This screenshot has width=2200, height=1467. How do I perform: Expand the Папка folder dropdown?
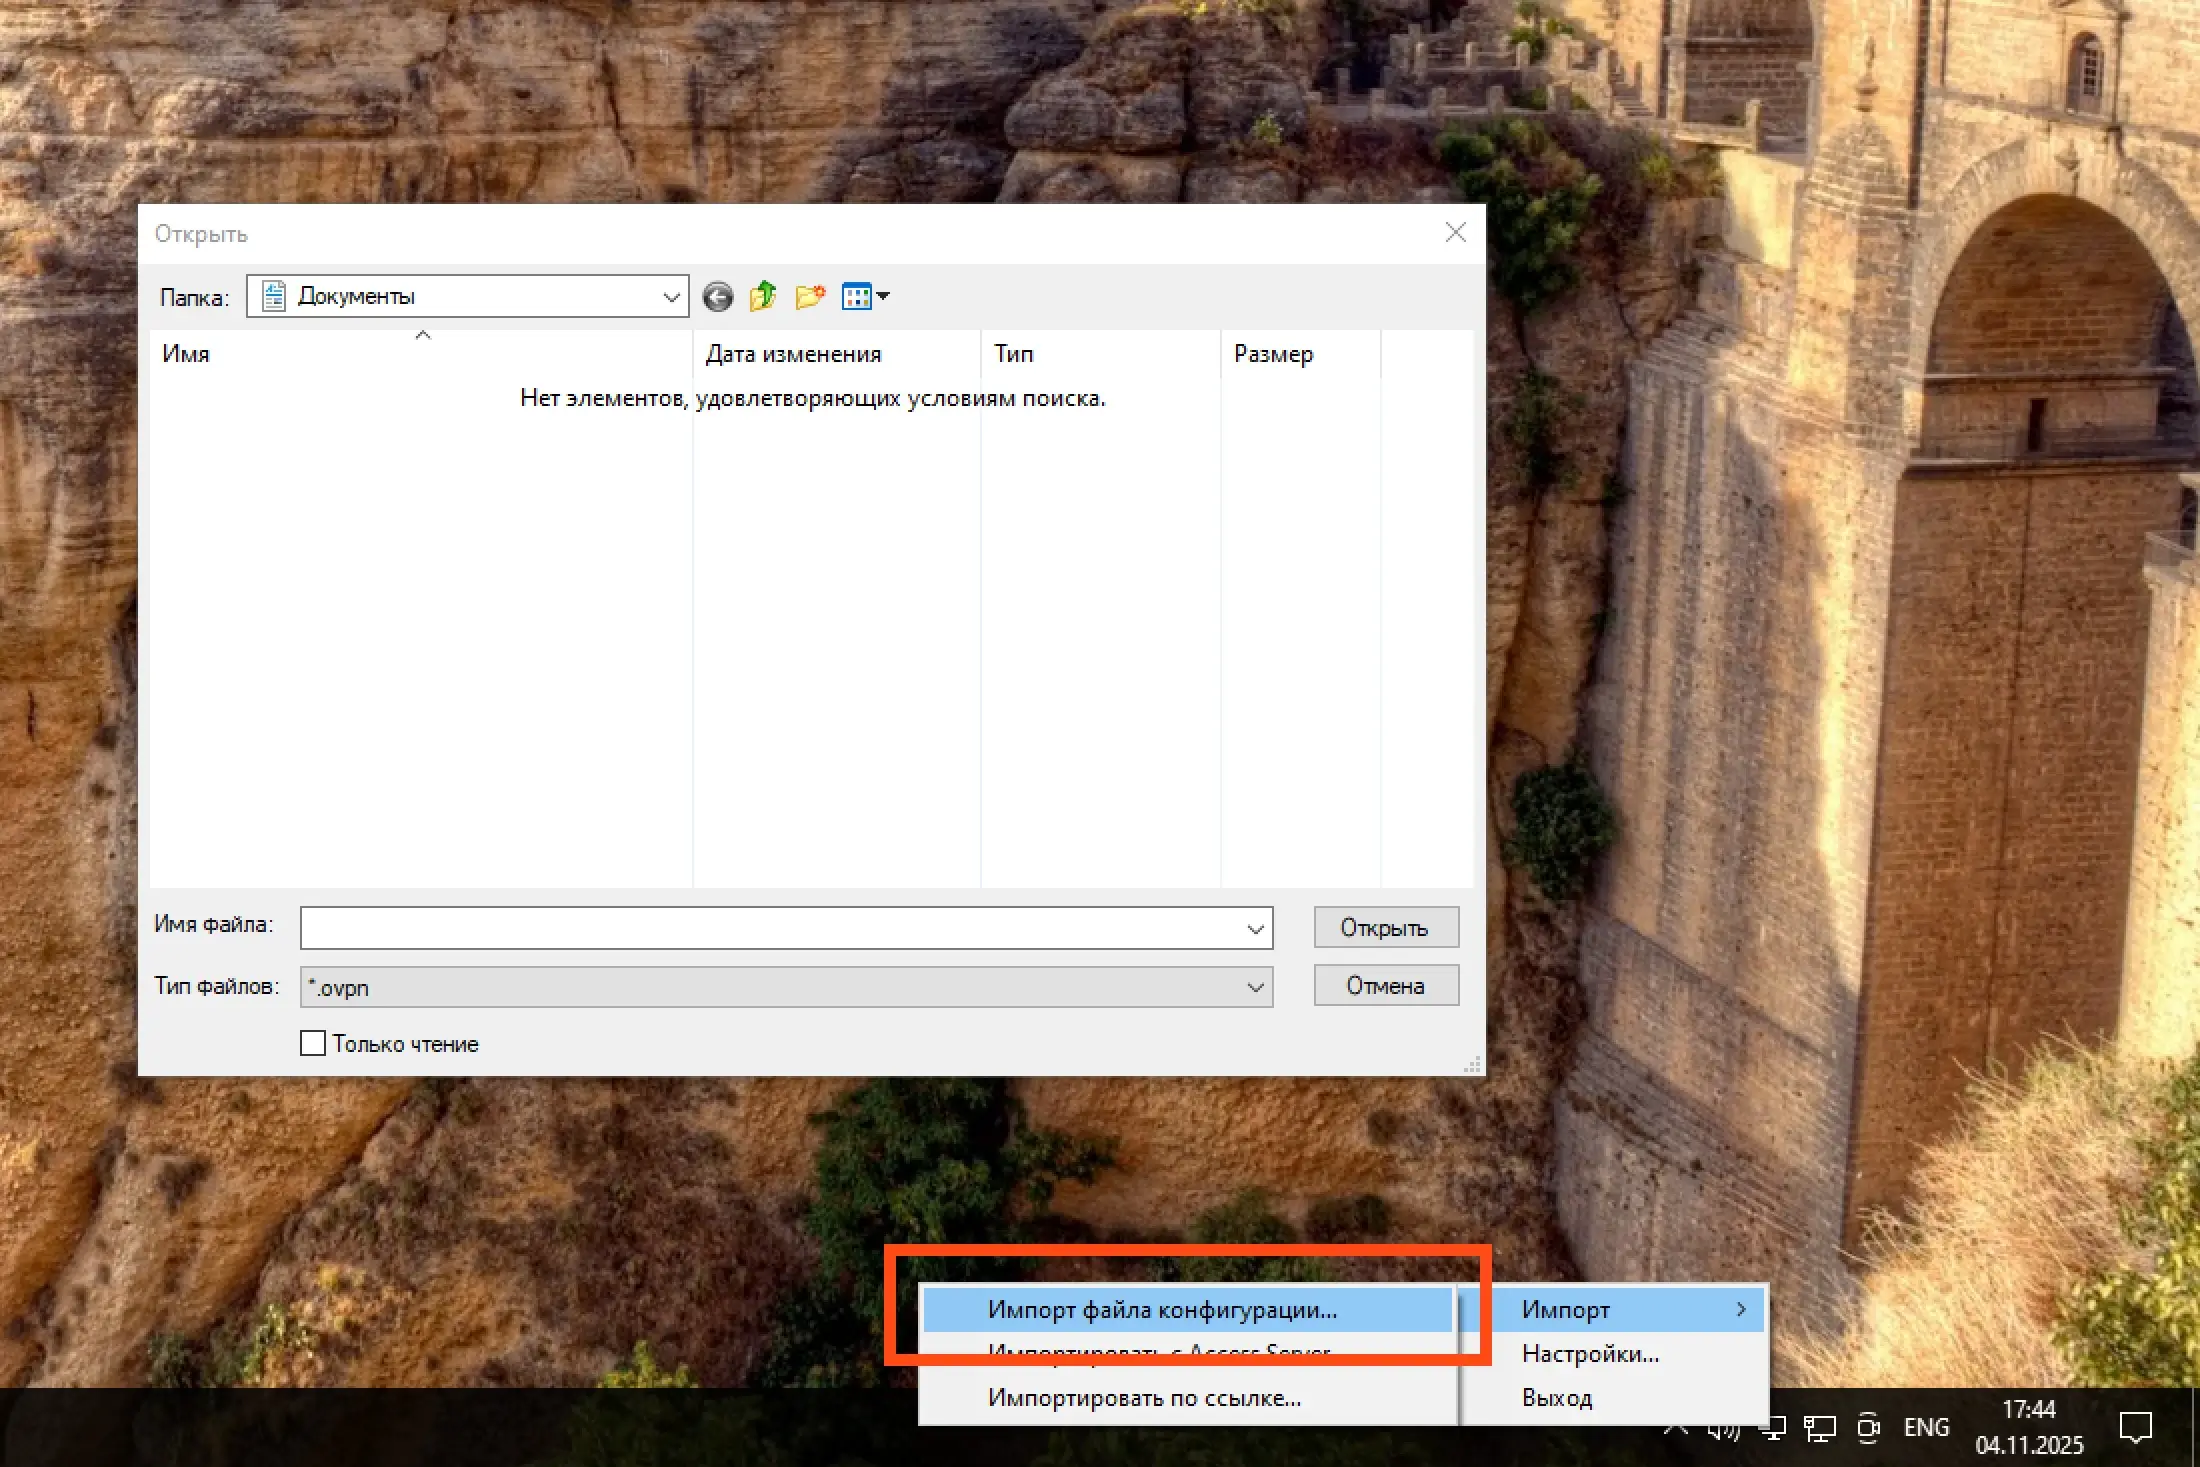pos(671,297)
